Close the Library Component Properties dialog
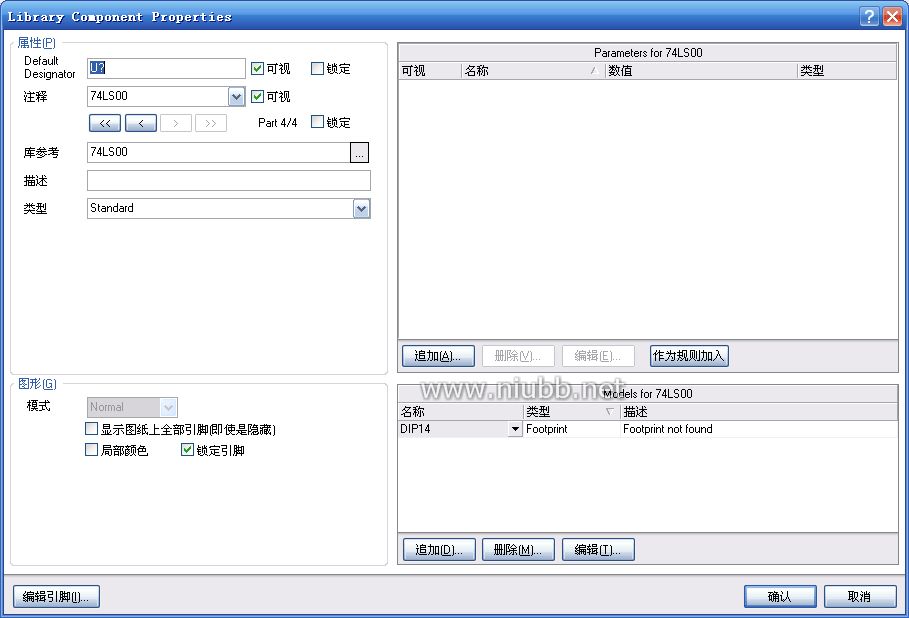This screenshot has height=618, width=909. (x=892, y=16)
